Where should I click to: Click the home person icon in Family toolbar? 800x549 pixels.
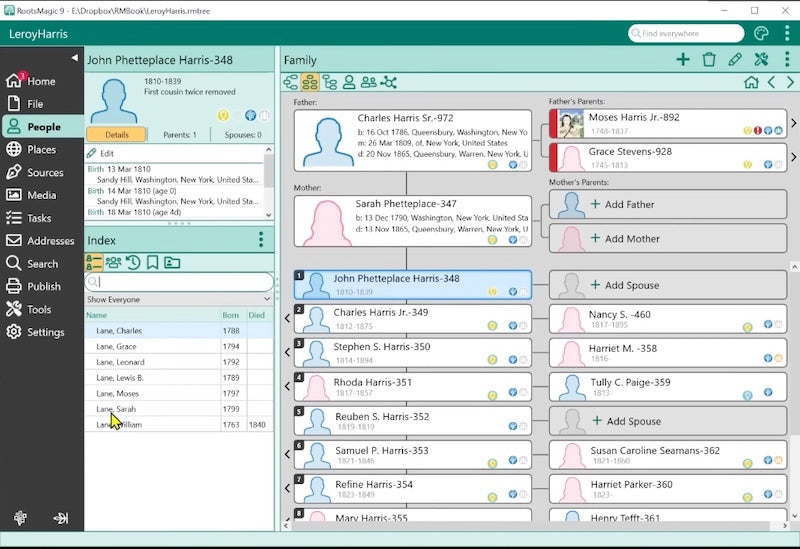click(x=751, y=83)
